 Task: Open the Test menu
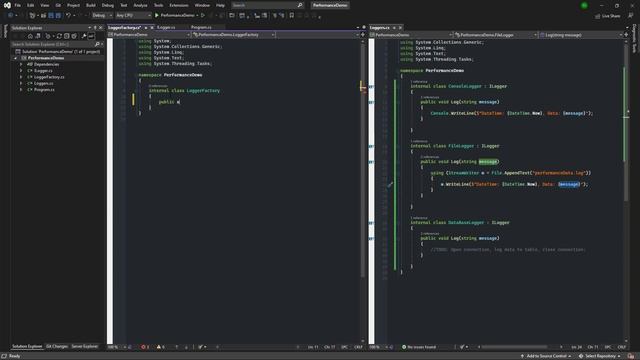coord(124,5)
